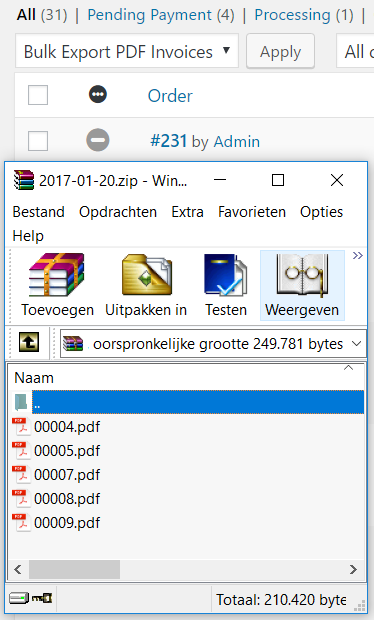The height and width of the screenshot is (620, 374).
Task: Select 00009.pdf in the file list
Action: tap(67, 523)
